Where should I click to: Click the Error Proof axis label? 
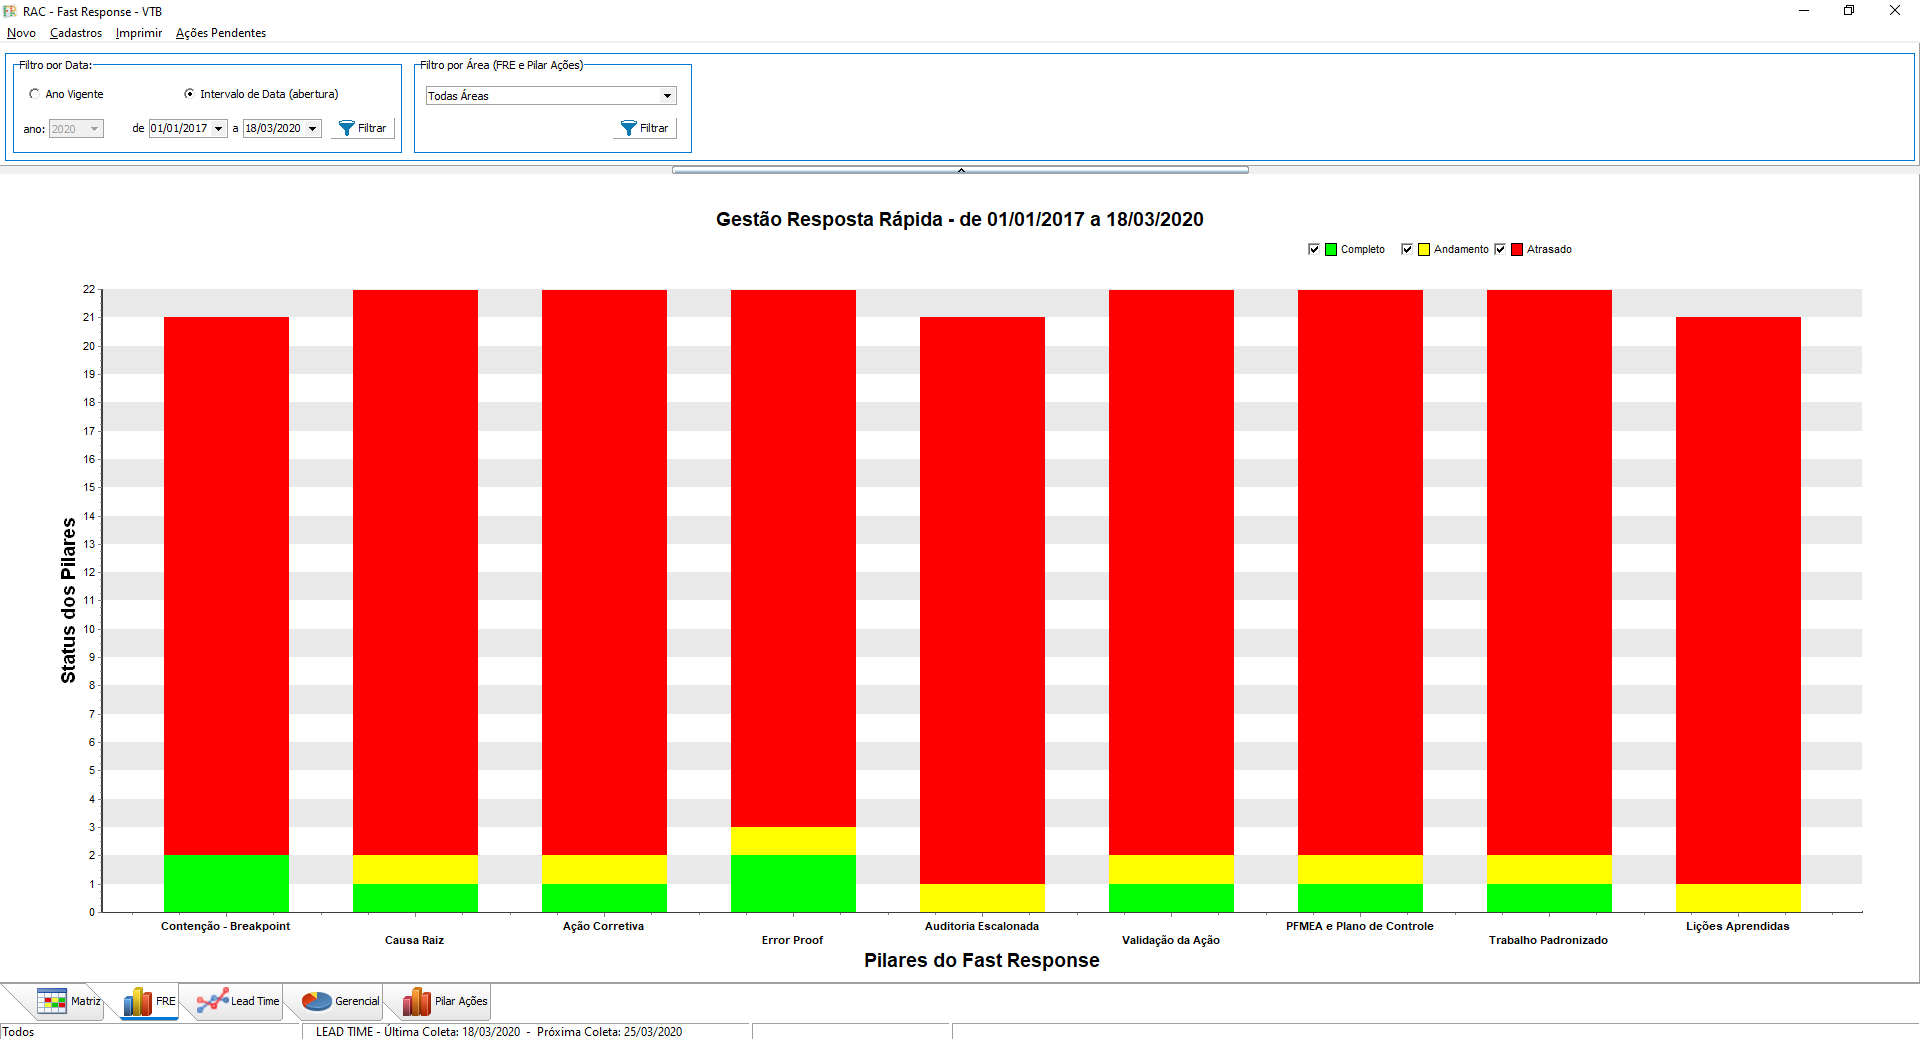click(792, 940)
